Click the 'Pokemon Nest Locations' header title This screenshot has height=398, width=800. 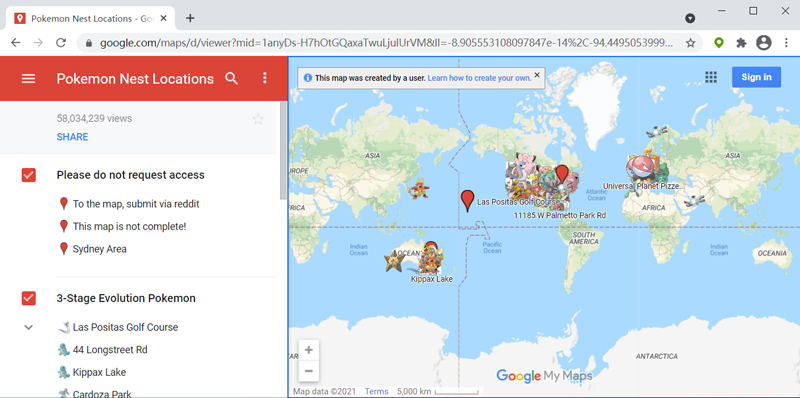[x=135, y=79]
